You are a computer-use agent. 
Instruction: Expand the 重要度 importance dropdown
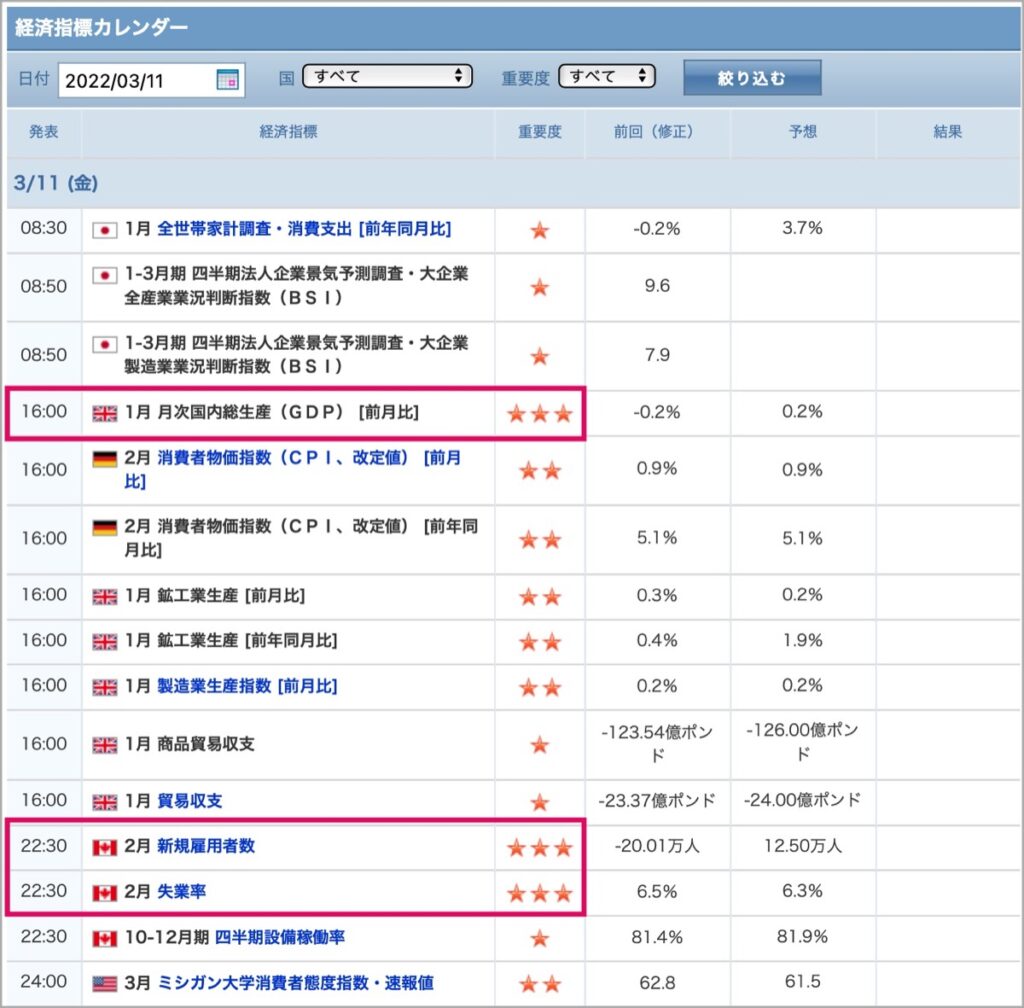click(606, 76)
